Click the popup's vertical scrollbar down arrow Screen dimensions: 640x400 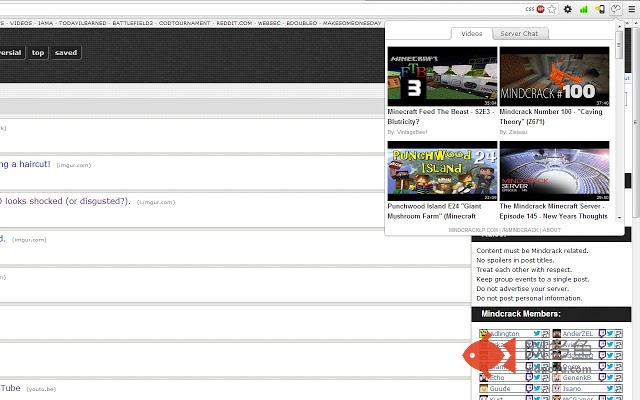[620, 218]
